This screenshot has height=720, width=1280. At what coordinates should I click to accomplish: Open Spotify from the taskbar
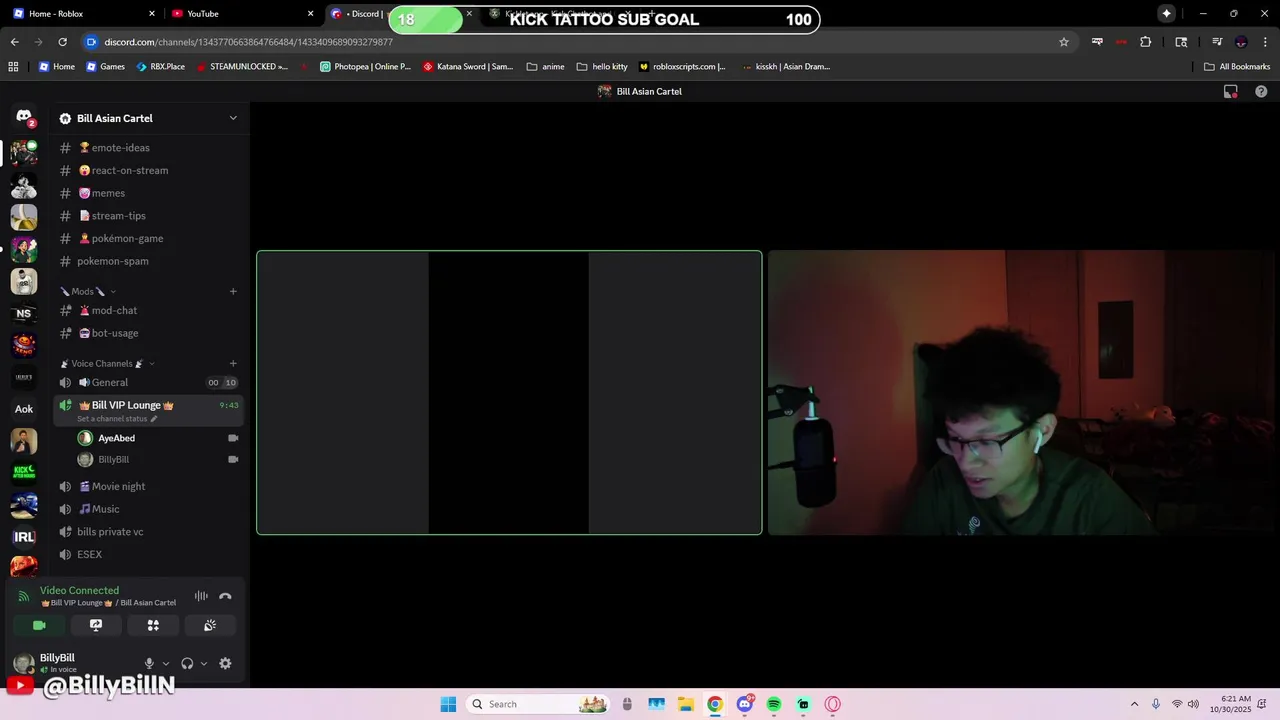[x=774, y=704]
